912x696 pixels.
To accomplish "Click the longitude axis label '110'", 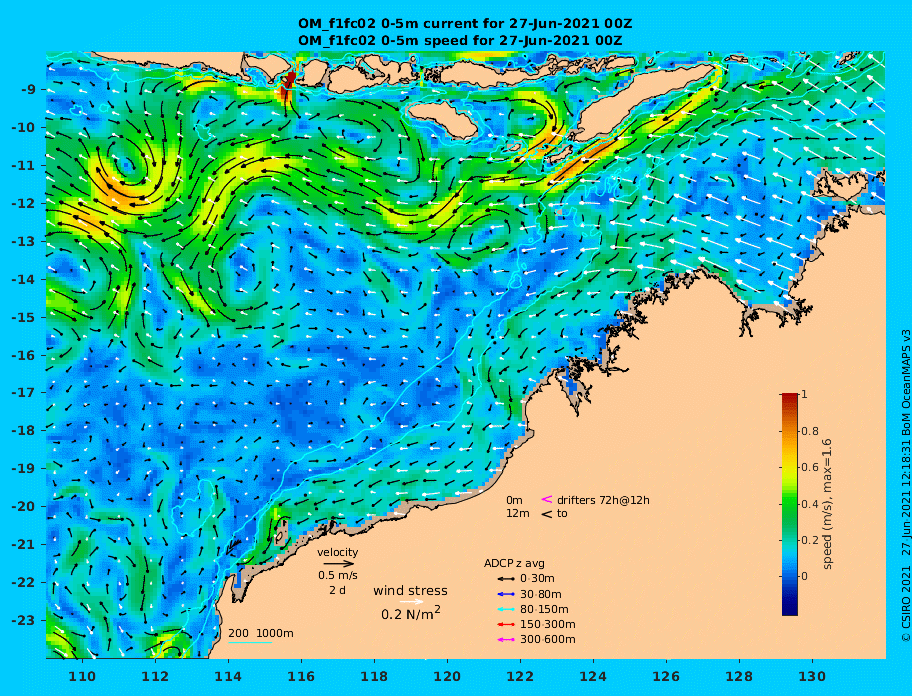I will (82, 677).
